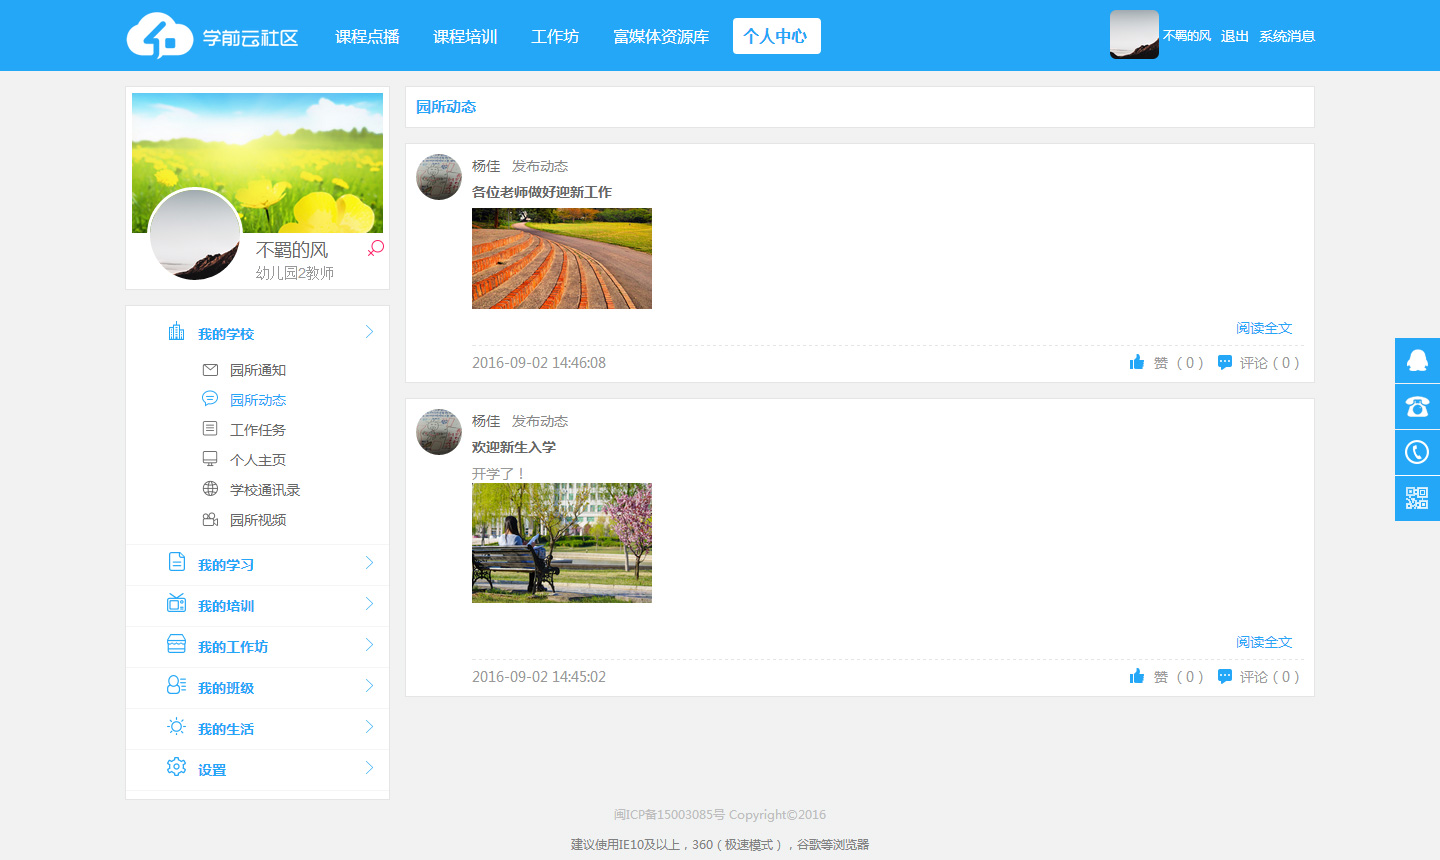Collapse the 我的学校 section chevron
The height and width of the screenshot is (860, 1440).
(x=369, y=332)
